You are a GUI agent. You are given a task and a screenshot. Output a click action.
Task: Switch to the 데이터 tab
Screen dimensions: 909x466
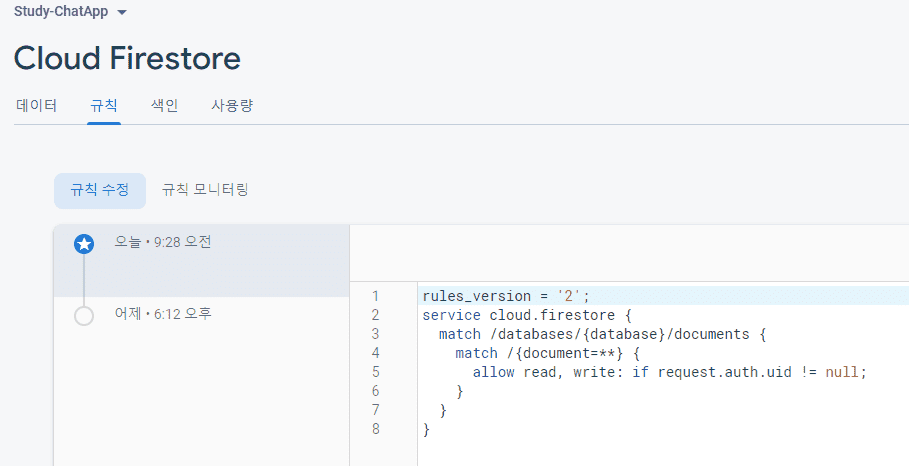tap(37, 106)
